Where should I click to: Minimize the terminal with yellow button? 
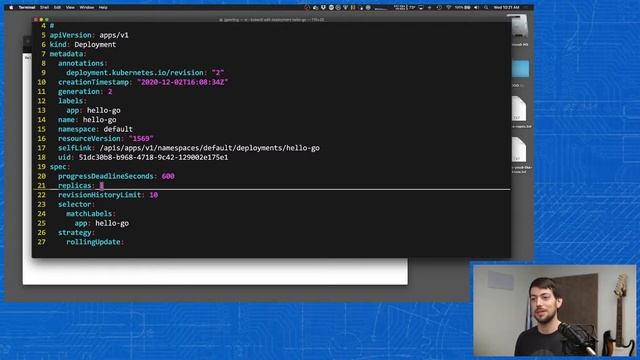tap(41, 19)
